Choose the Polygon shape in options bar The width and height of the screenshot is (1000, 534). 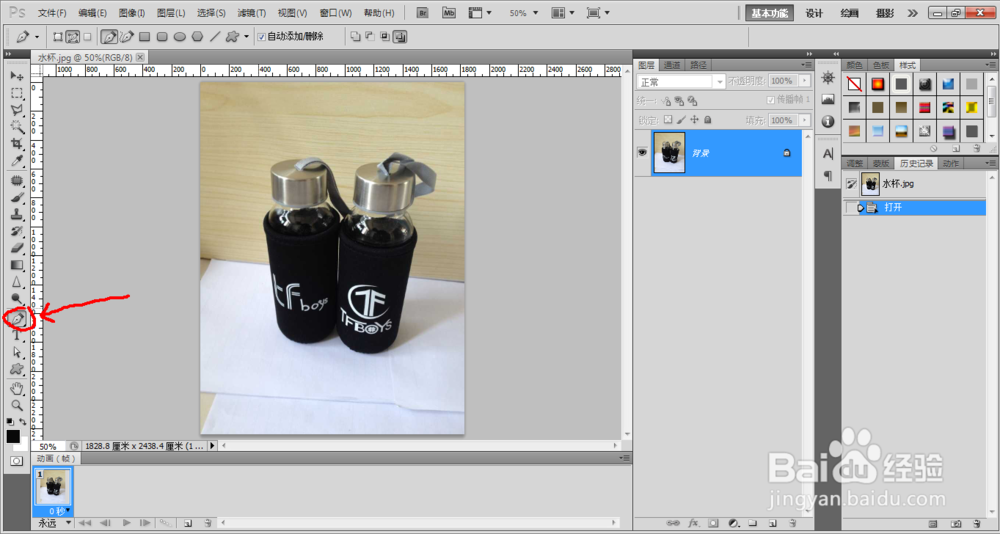198,36
